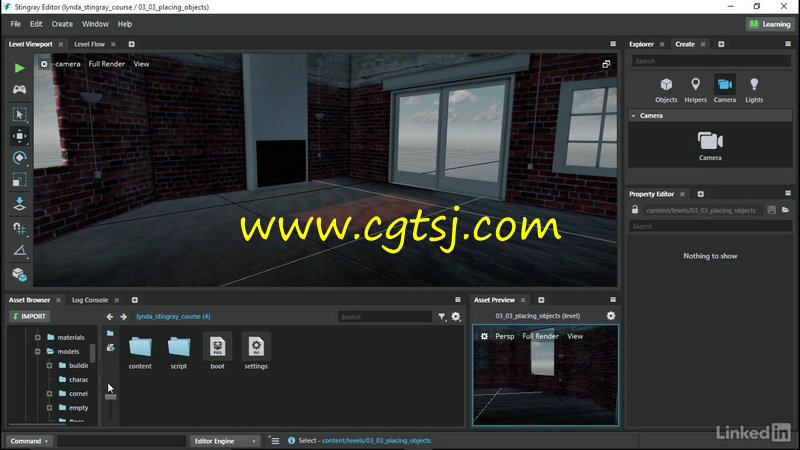800x450 pixels.
Task: Open the viewport camera dropdown
Action: pyautogui.click(x=67, y=64)
